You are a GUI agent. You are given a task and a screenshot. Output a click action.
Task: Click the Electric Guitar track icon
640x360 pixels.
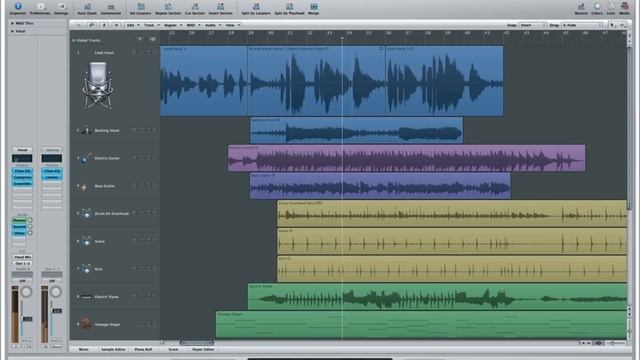85,158
